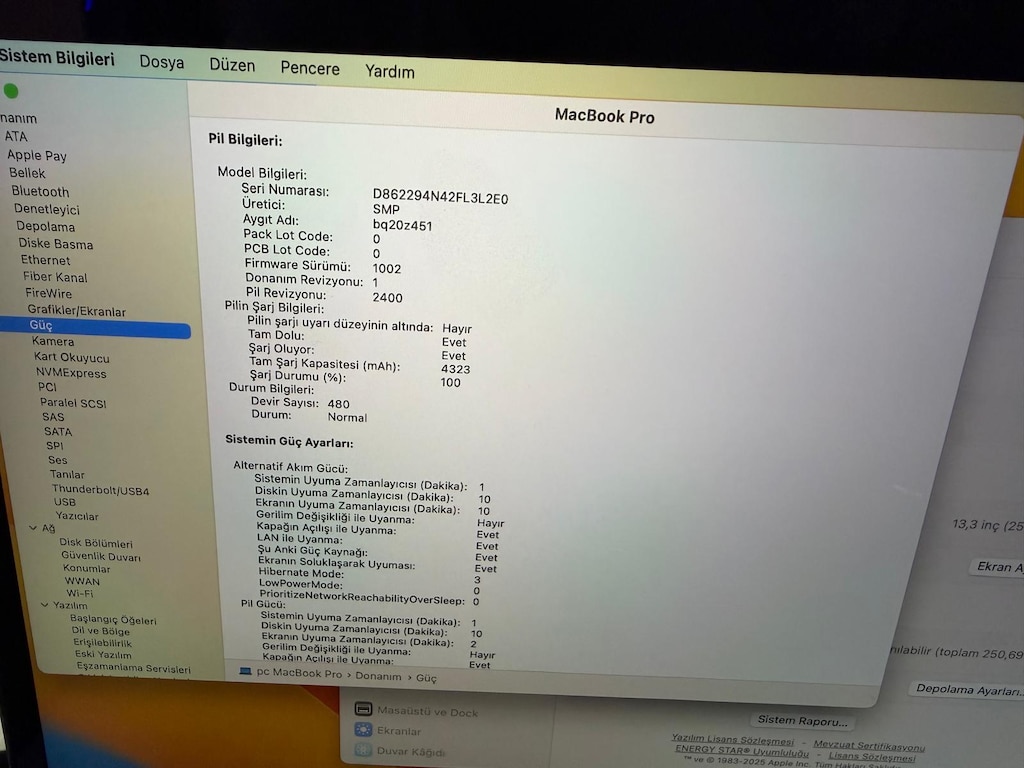Screen dimensions: 1024x768
Task: Click the green zoom window button
Action: point(11,91)
